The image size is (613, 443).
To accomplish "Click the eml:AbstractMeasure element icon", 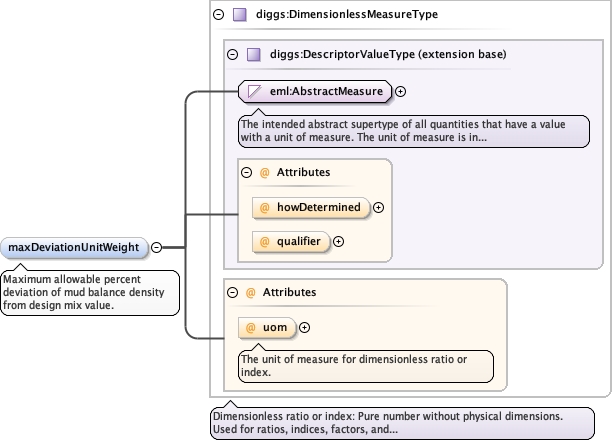I will 255,91.
